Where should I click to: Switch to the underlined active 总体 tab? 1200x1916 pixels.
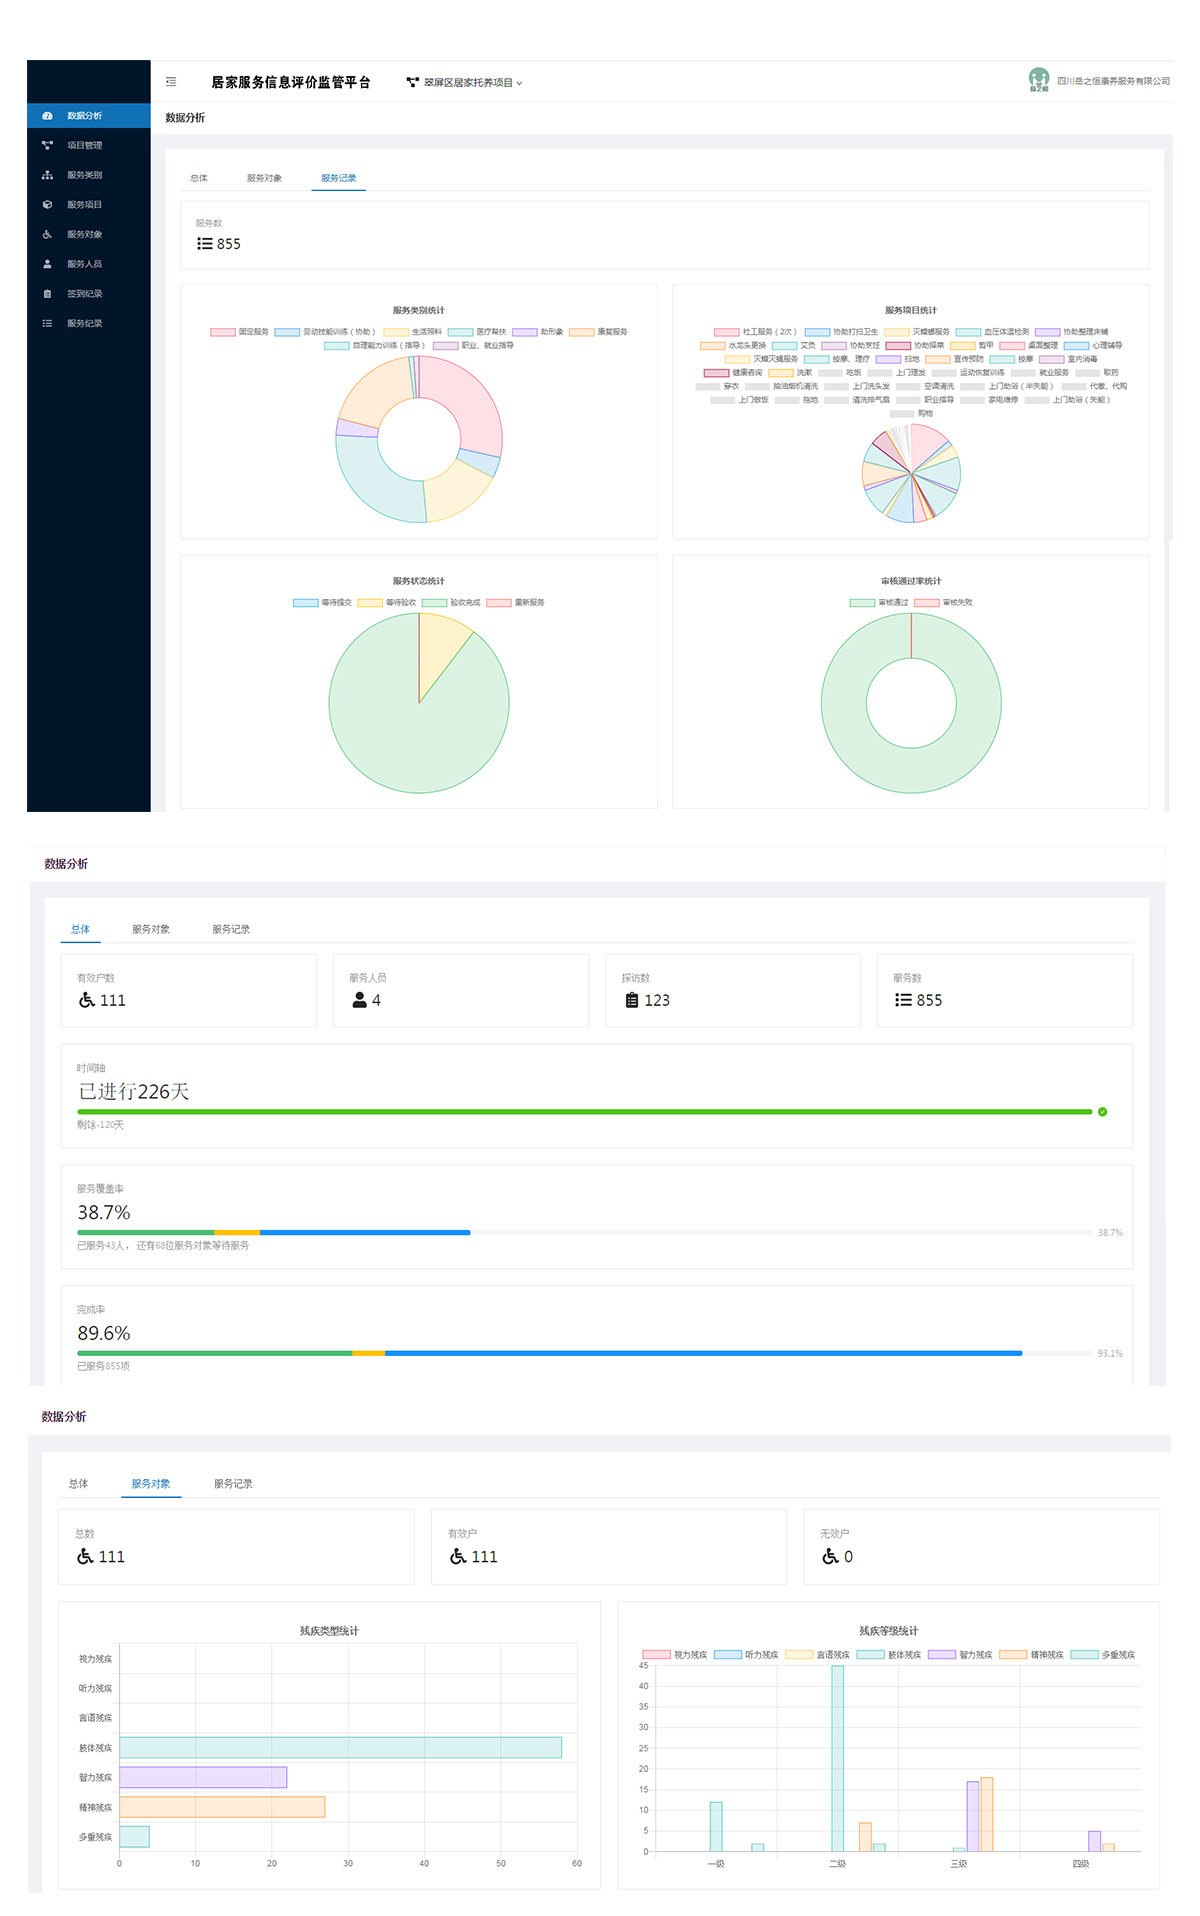[x=80, y=929]
